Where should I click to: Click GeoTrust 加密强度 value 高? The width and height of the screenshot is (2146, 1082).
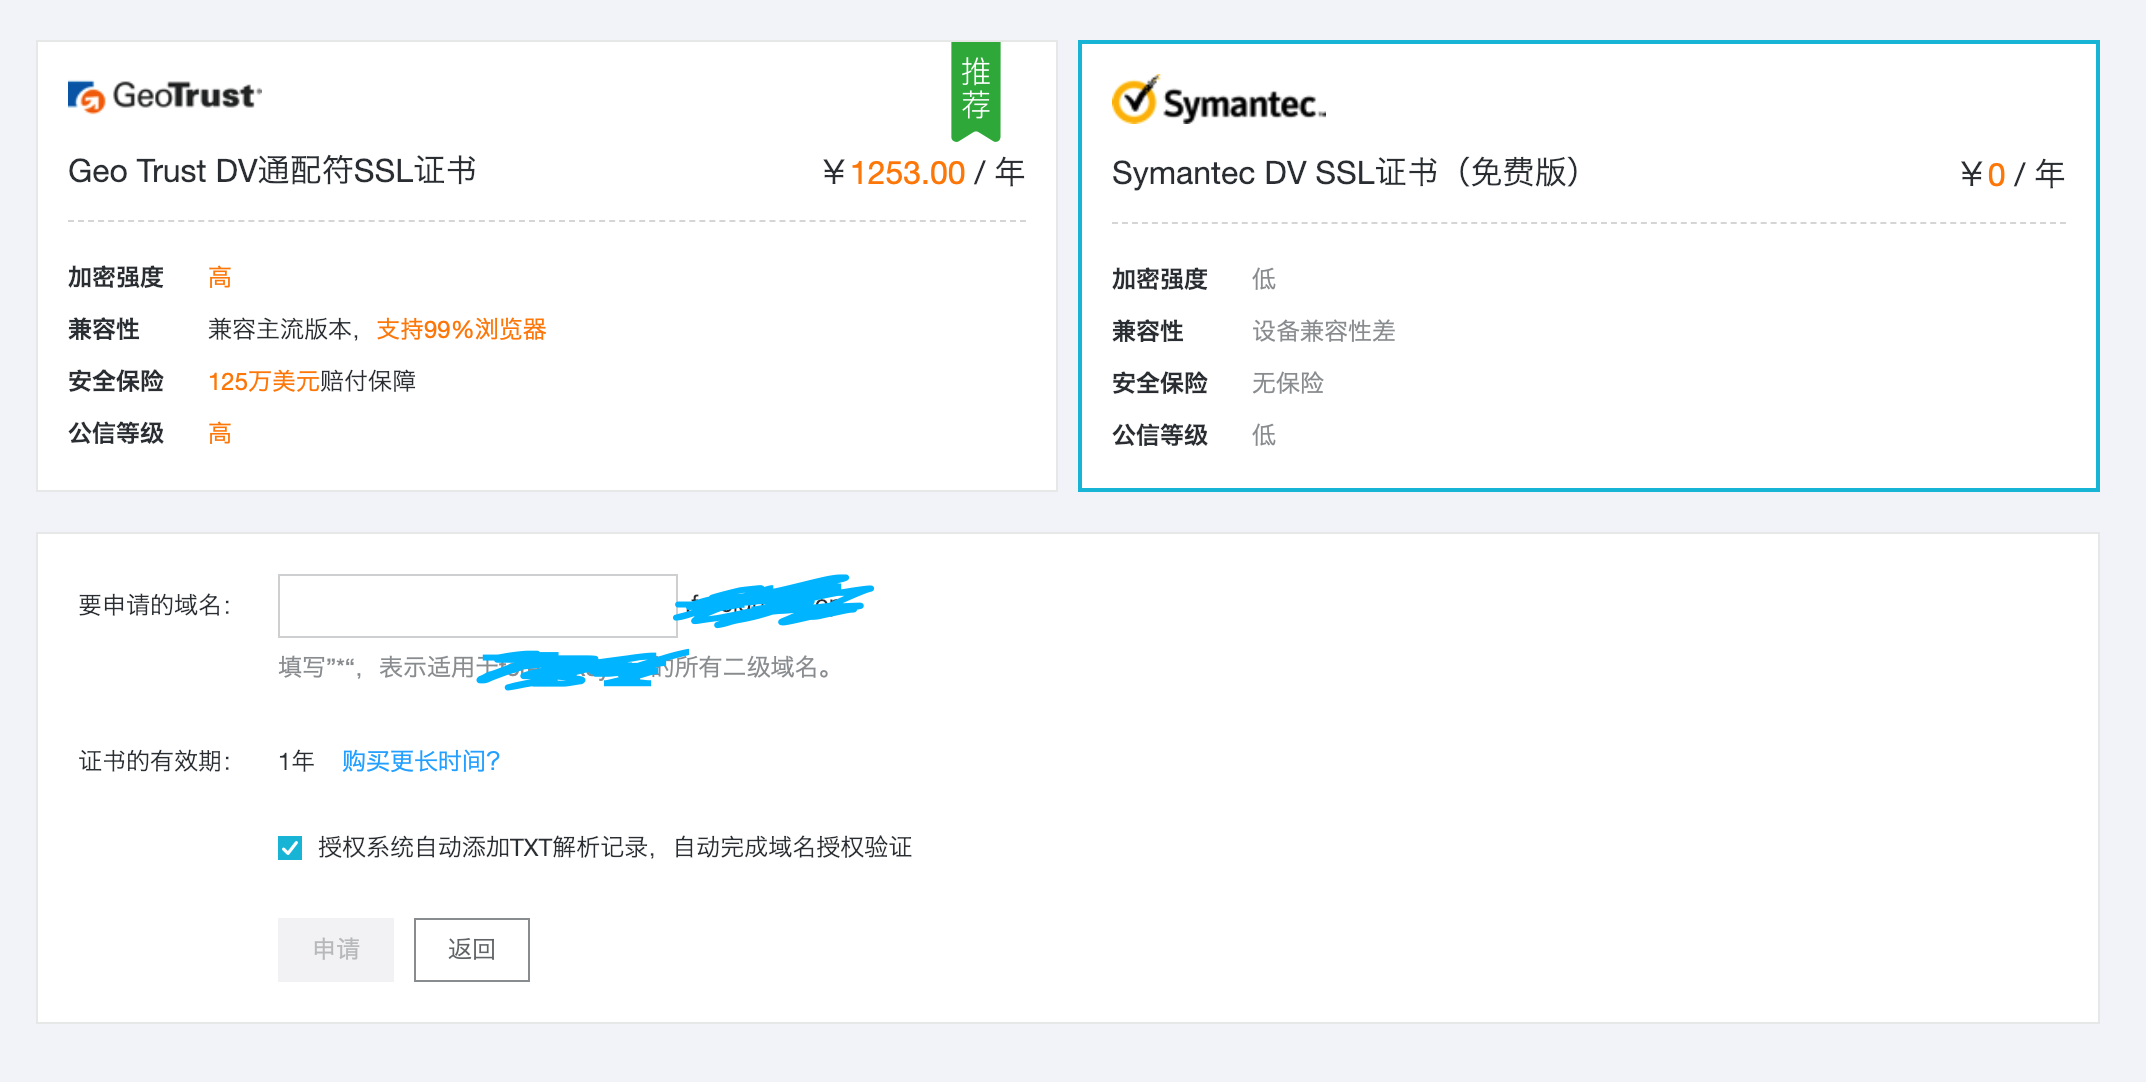[x=220, y=278]
